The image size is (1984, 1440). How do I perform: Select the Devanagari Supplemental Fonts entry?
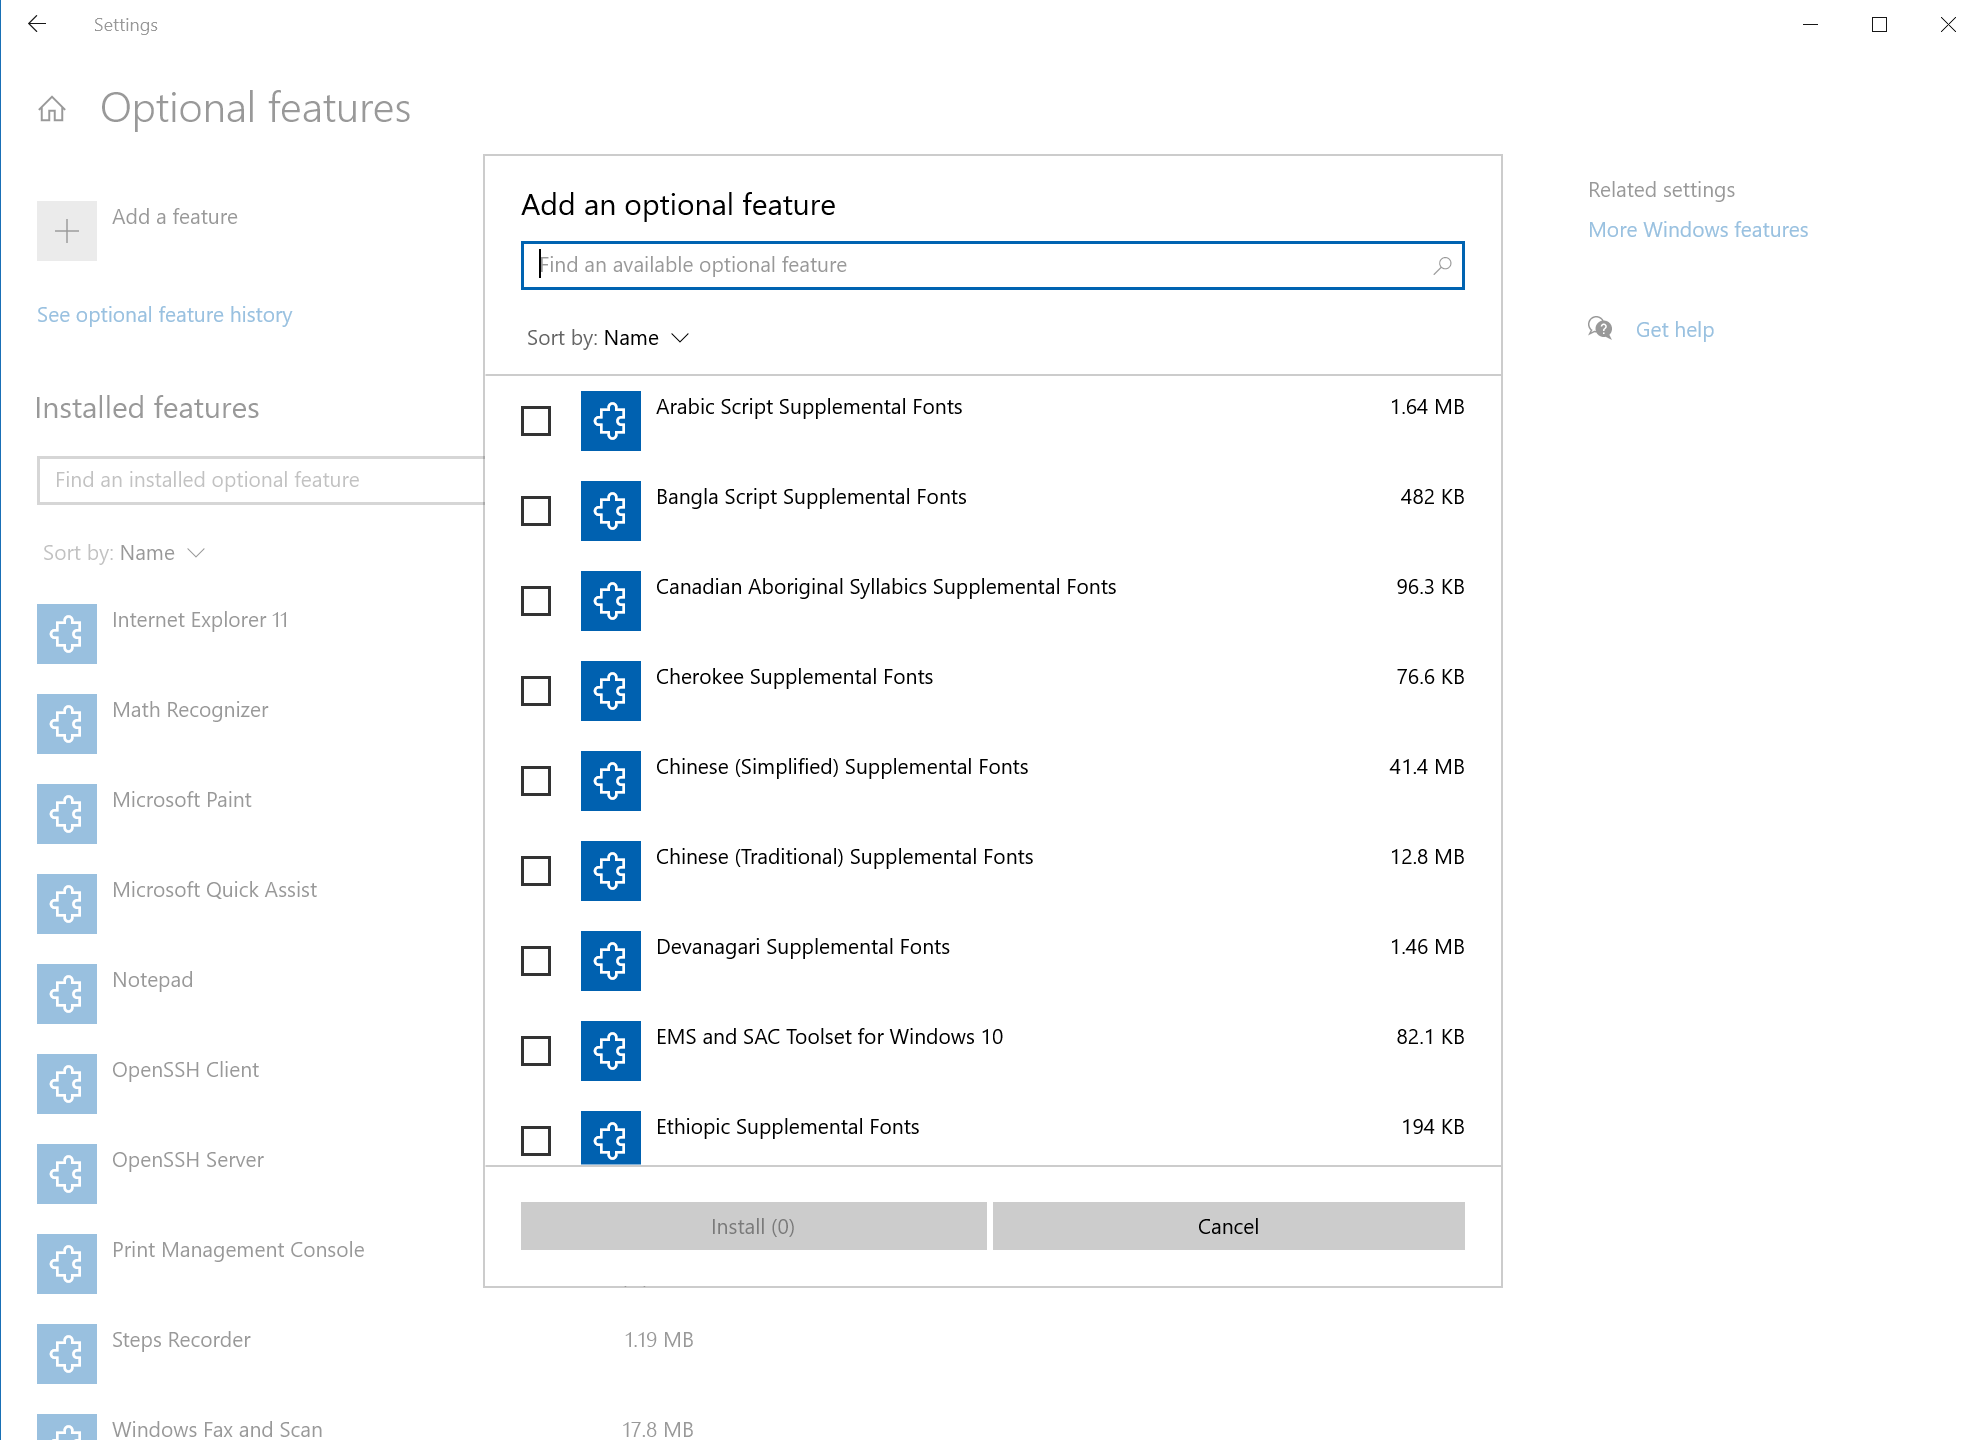802,947
